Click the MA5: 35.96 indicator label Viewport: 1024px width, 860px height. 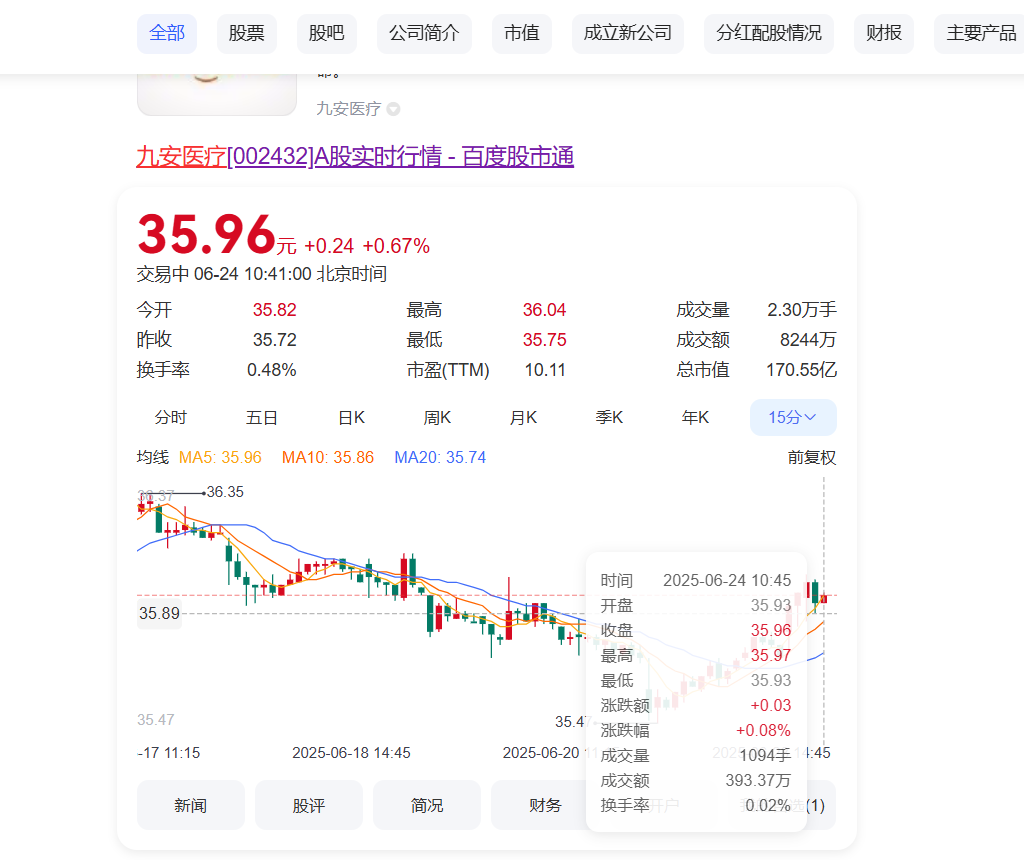pos(220,457)
